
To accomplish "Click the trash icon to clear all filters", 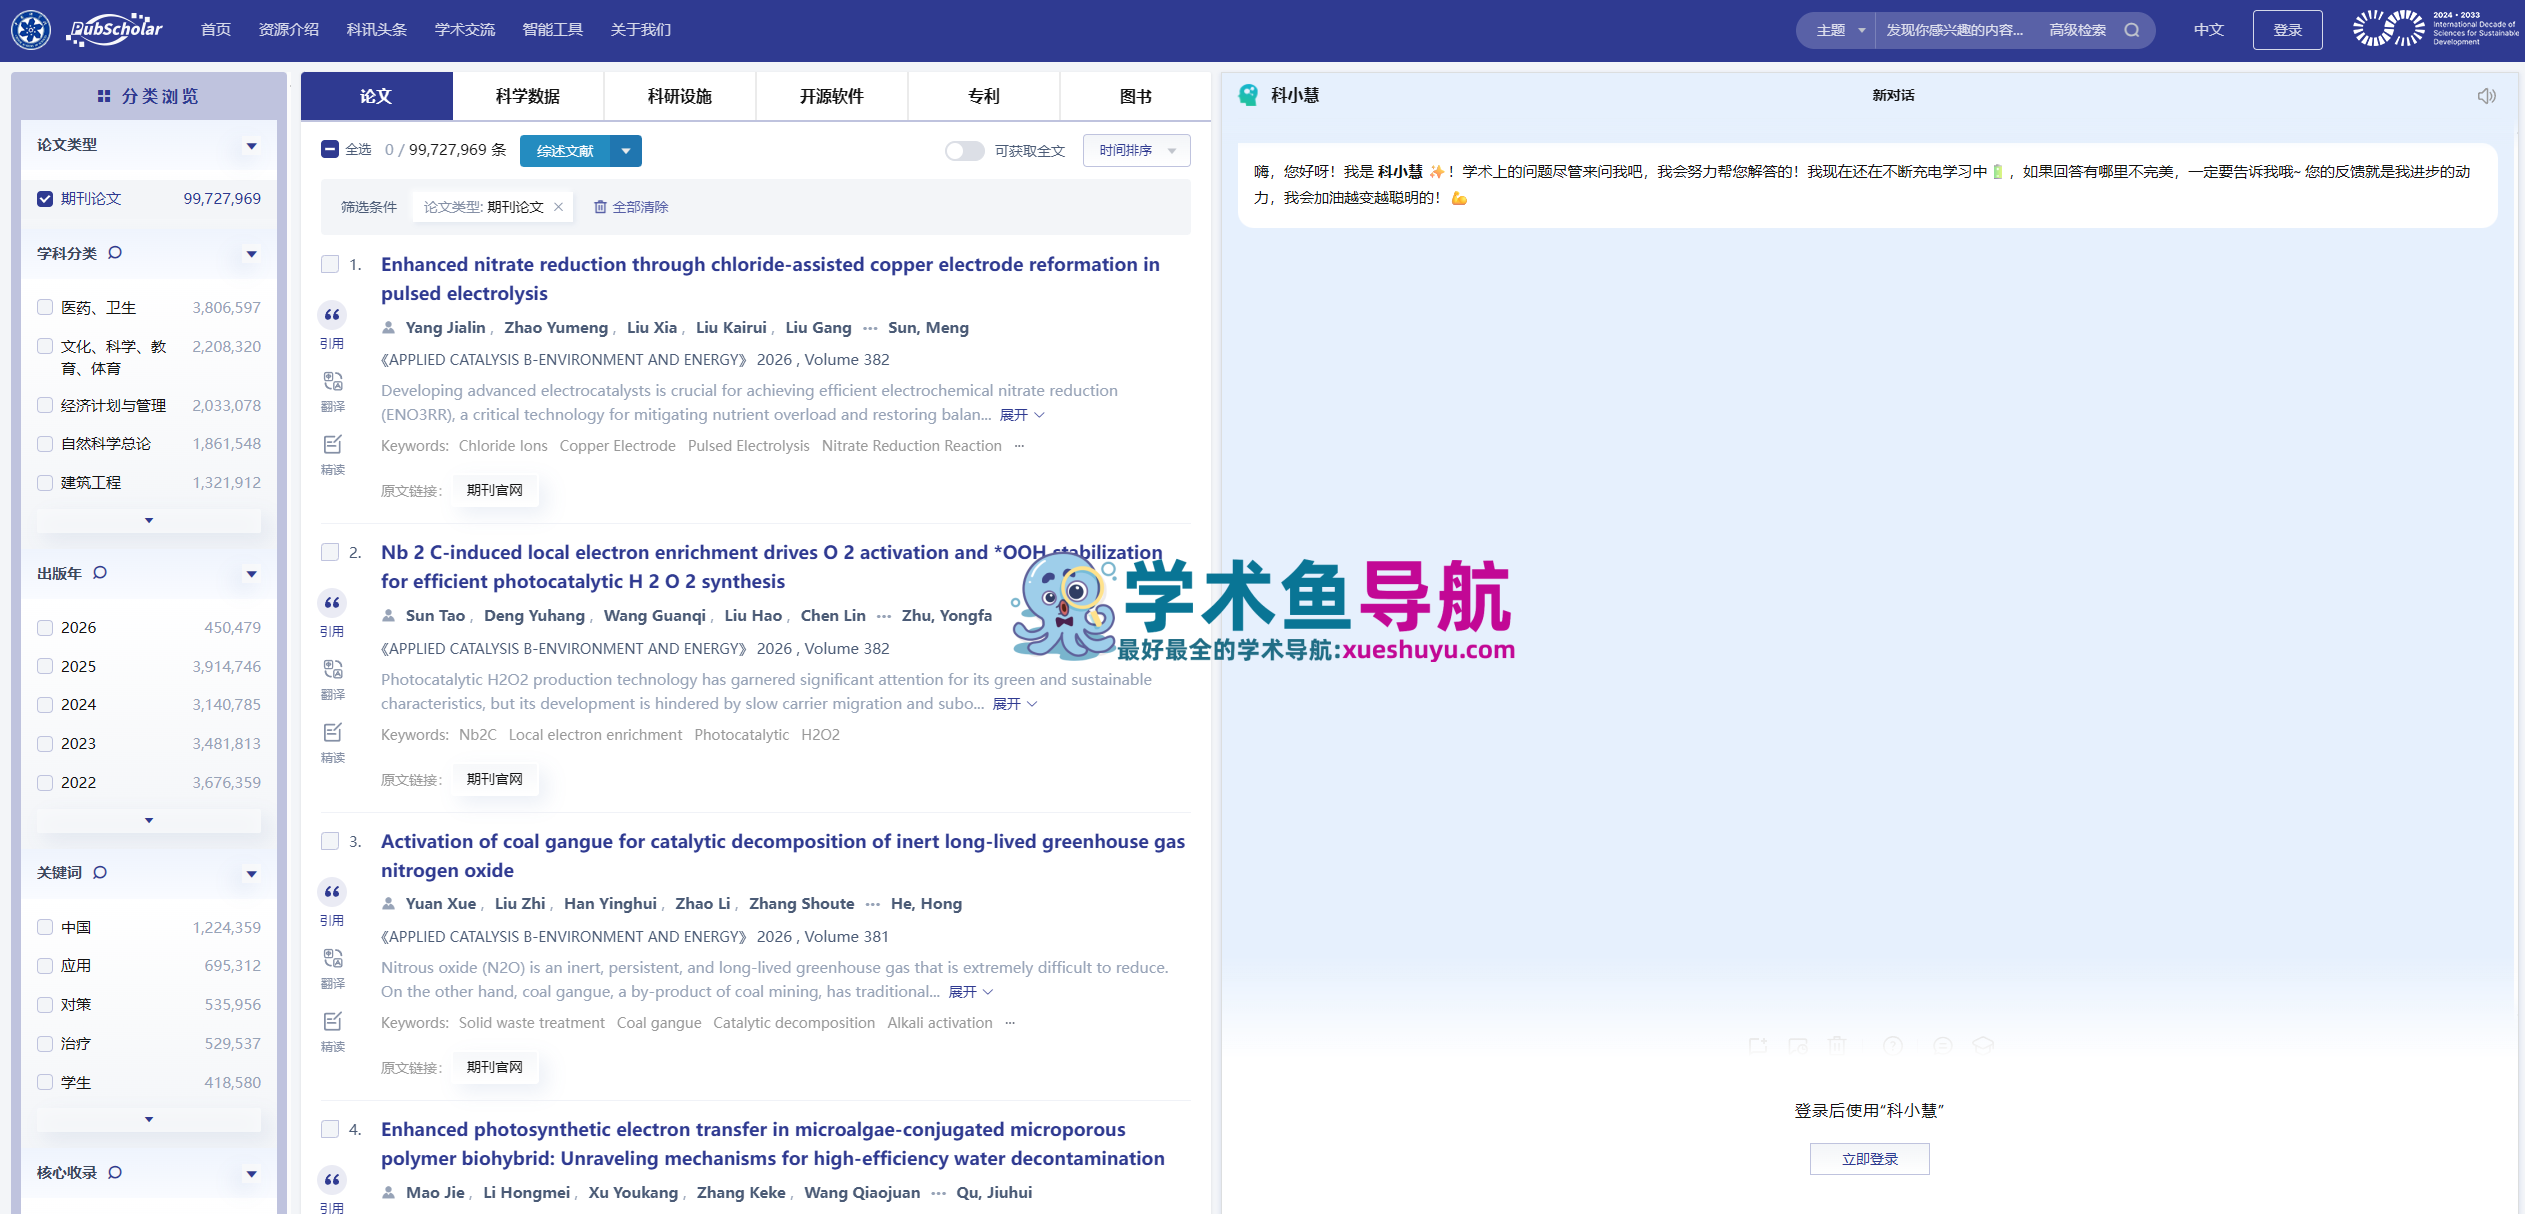I will 600,207.
